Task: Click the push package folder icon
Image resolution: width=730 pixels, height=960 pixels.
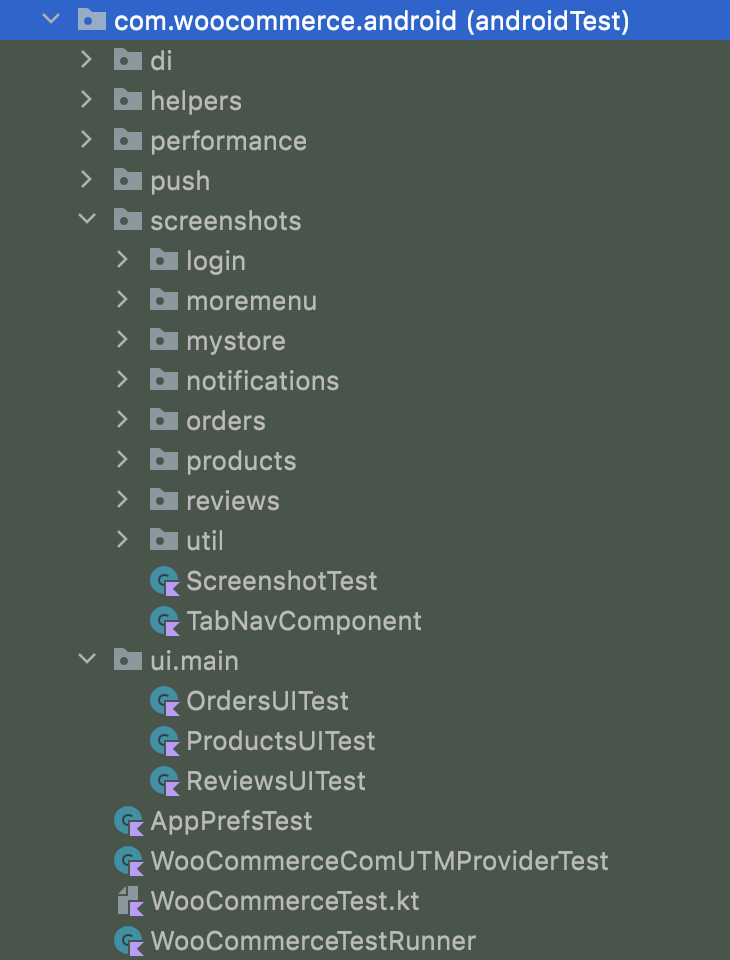Action: (x=128, y=179)
